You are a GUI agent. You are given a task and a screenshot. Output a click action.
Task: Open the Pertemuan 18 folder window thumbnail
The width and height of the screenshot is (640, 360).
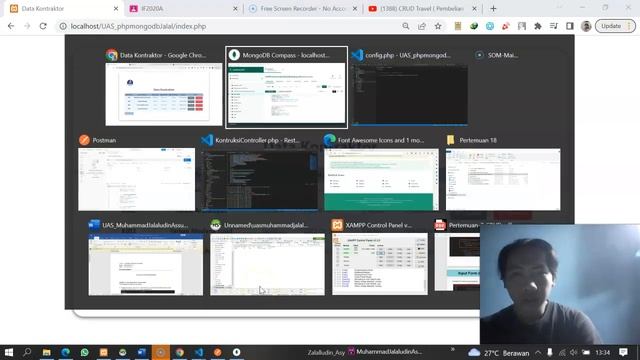tap(503, 179)
